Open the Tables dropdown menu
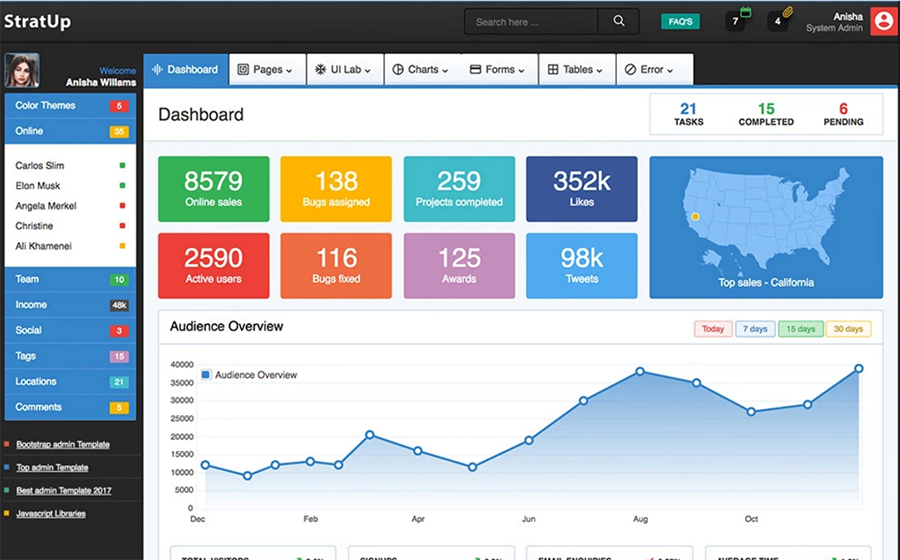 click(x=576, y=70)
